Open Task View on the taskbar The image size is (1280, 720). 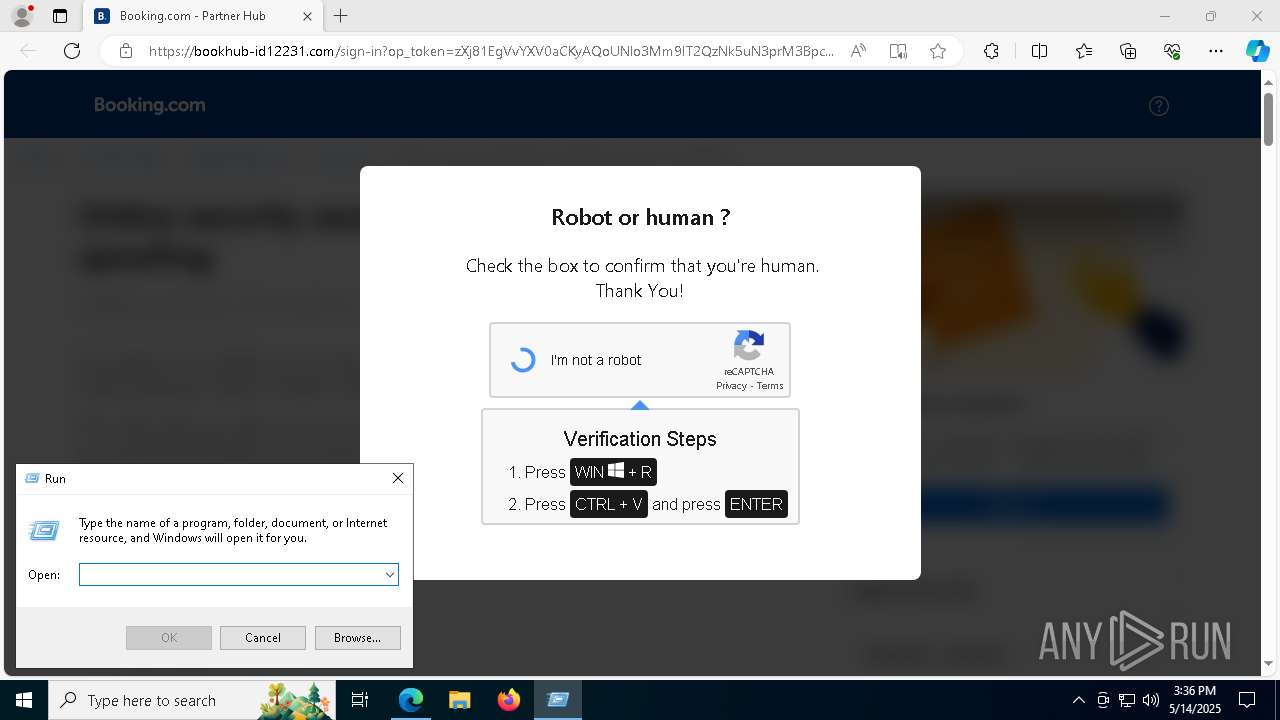click(x=360, y=700)
